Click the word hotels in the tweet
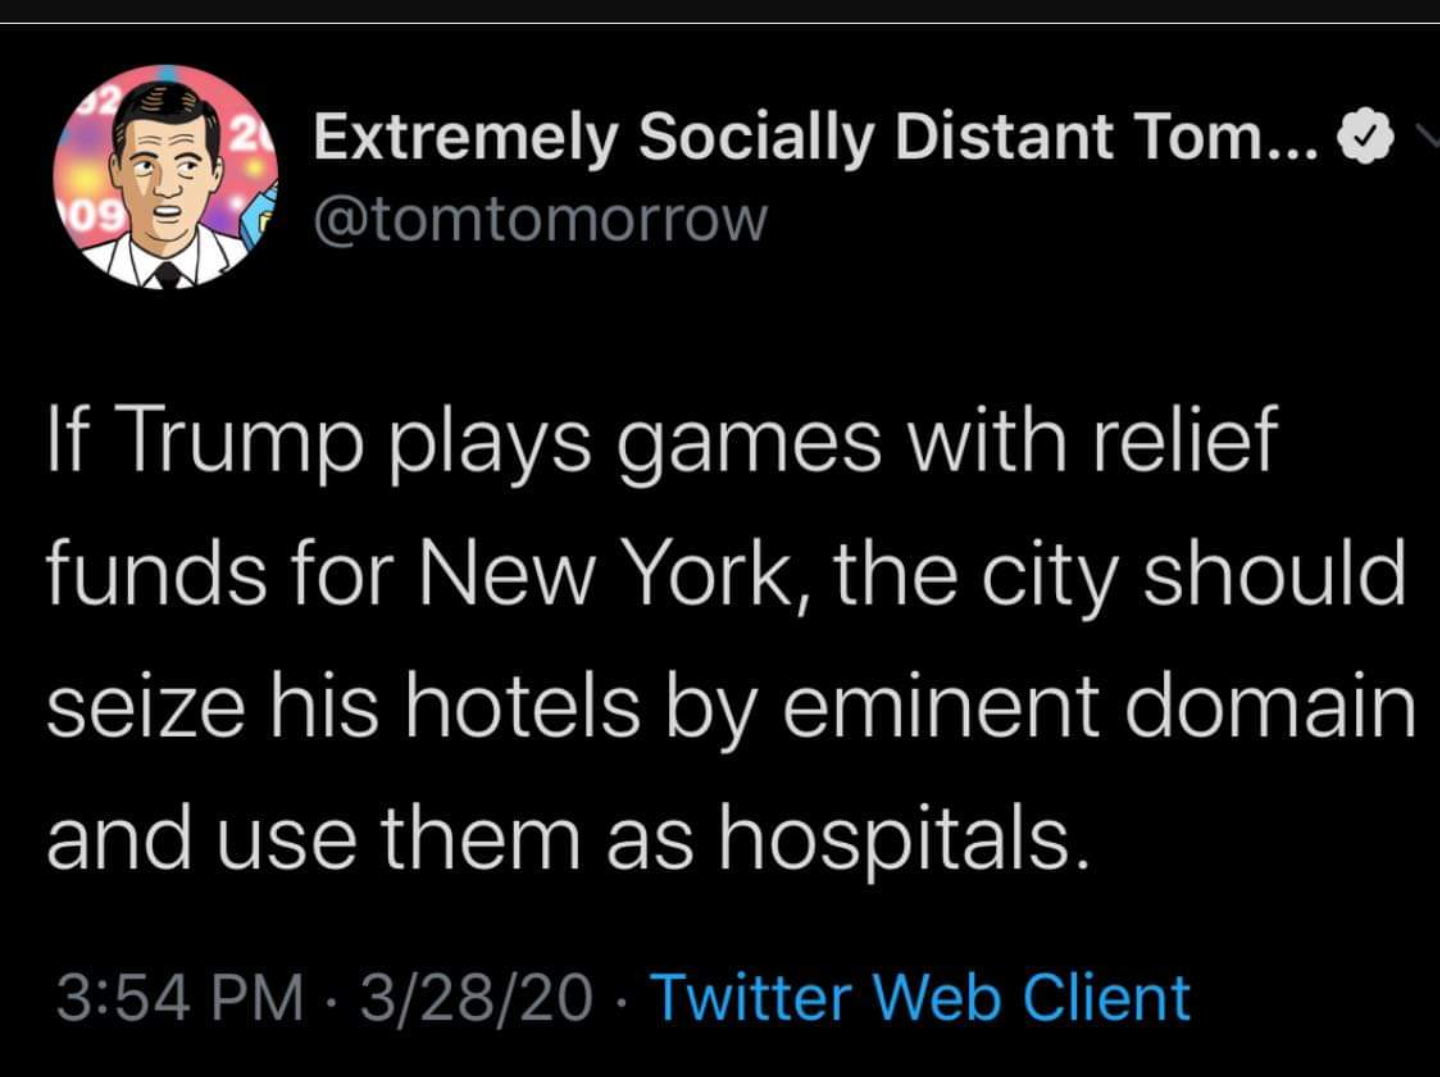The width and height of the screenshot is (1440, 1077). tap(522, 707)
